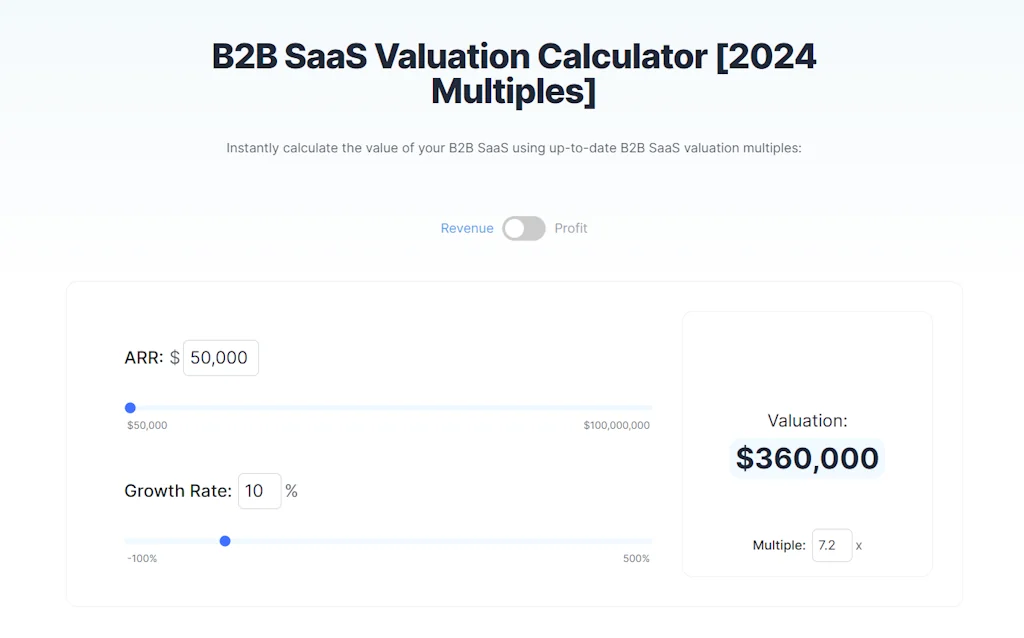The image size is (1024, 638).
Task: Click the x label beside the Multiple field
Action: (x=858, y=545)
